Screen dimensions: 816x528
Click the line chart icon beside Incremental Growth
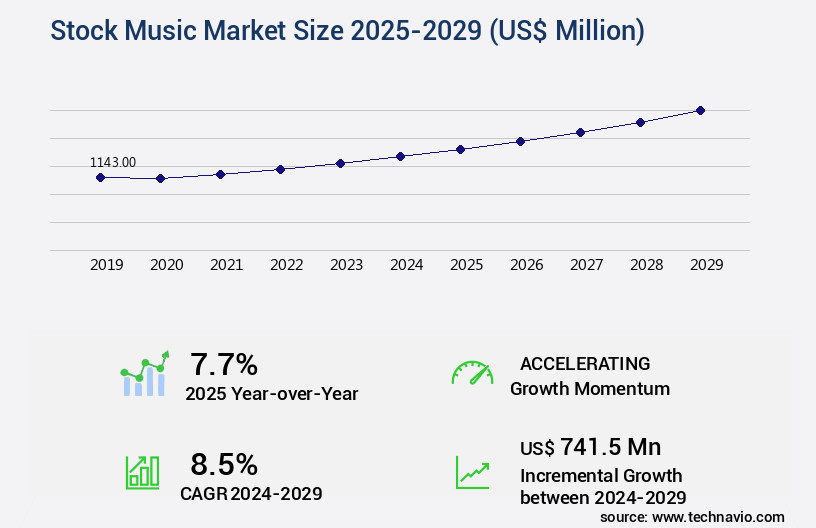coord(472,472)
